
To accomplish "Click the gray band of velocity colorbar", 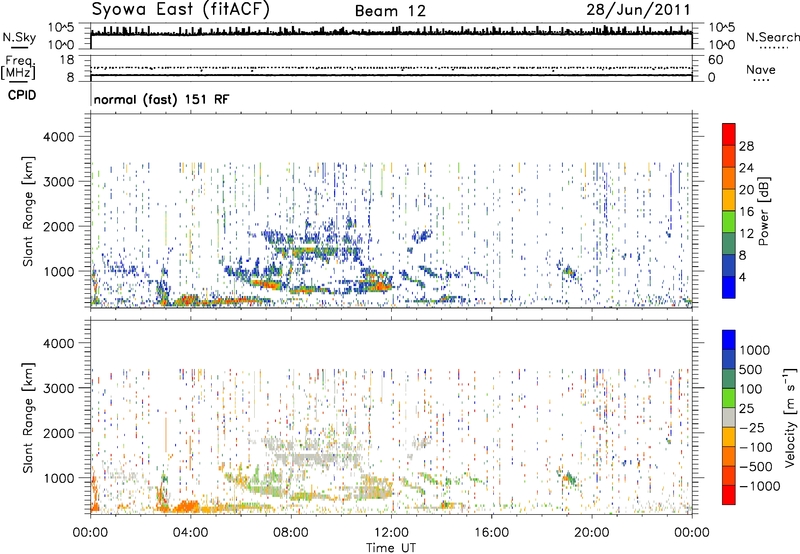I will 729,417.
